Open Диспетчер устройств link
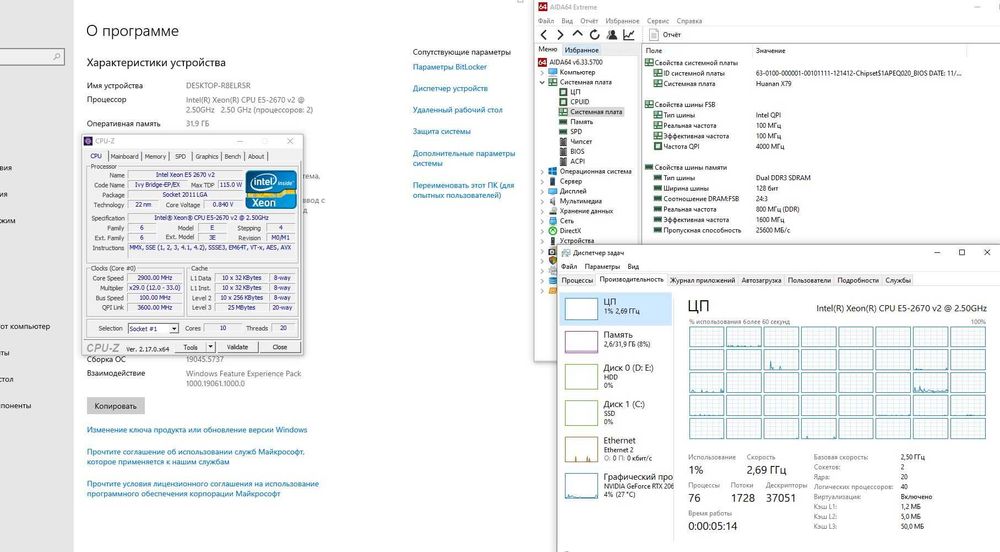Image resolution: width=1000 pixels, height=552 pixels. [x=450, y=89]
